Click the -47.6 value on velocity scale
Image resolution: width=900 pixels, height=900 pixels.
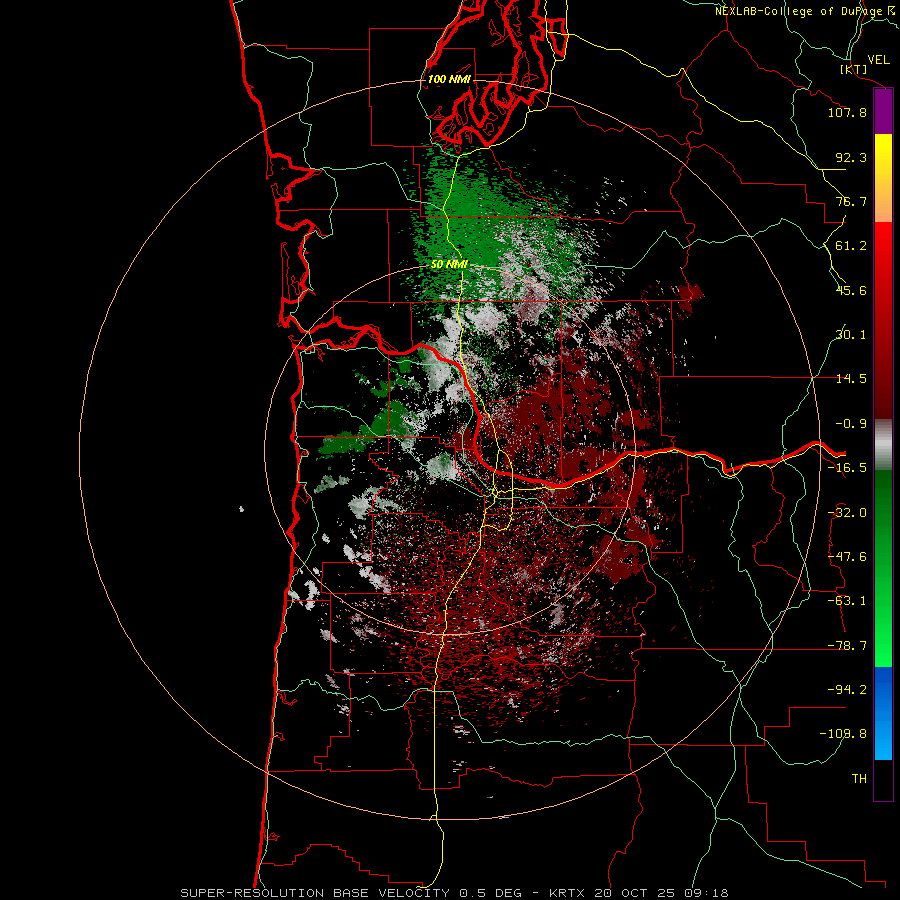click(x=847, y=557)
